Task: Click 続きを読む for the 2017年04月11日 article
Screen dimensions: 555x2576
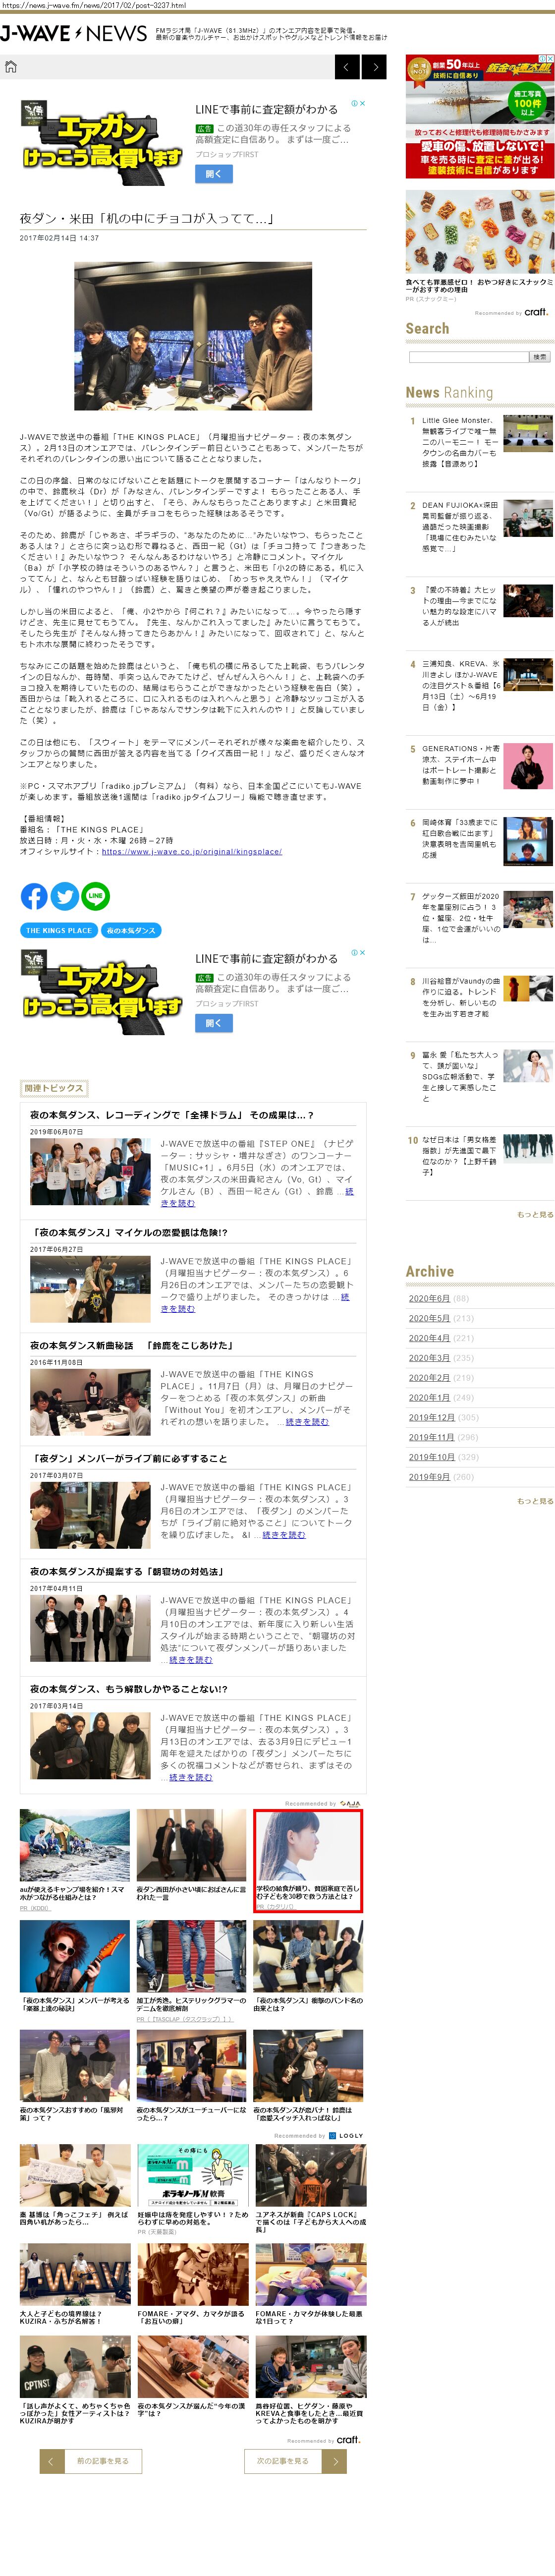Action: pyautogui.click(x=190, y=1659)
